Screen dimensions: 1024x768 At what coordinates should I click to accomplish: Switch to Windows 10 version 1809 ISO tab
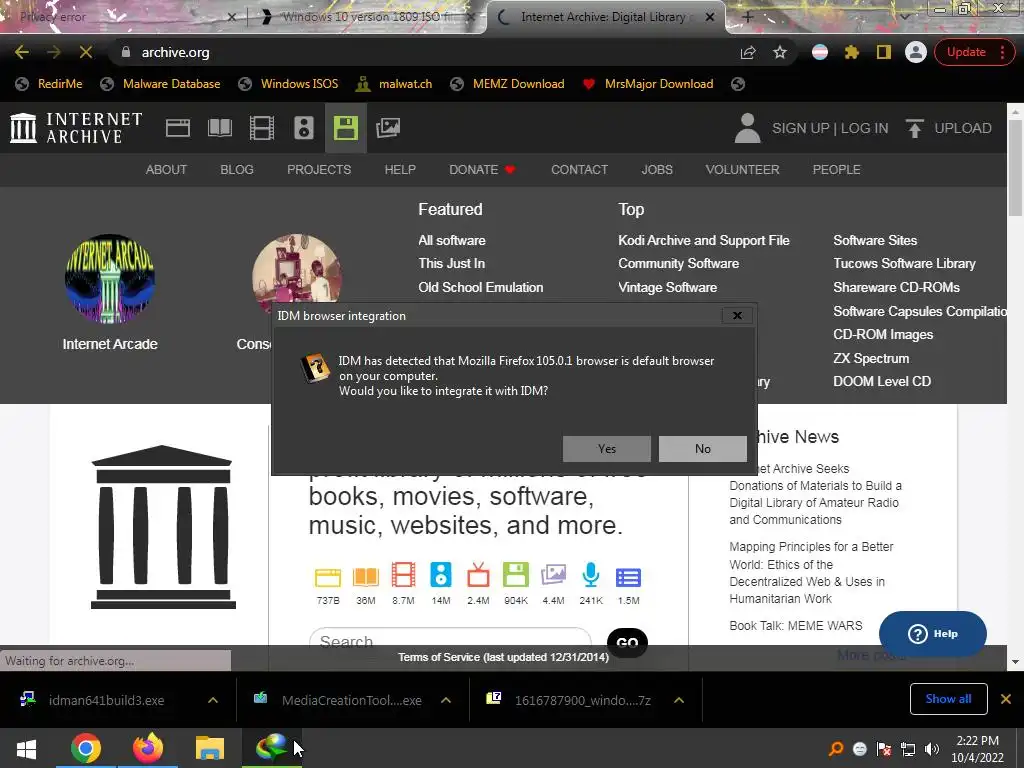tap(366, 17)
